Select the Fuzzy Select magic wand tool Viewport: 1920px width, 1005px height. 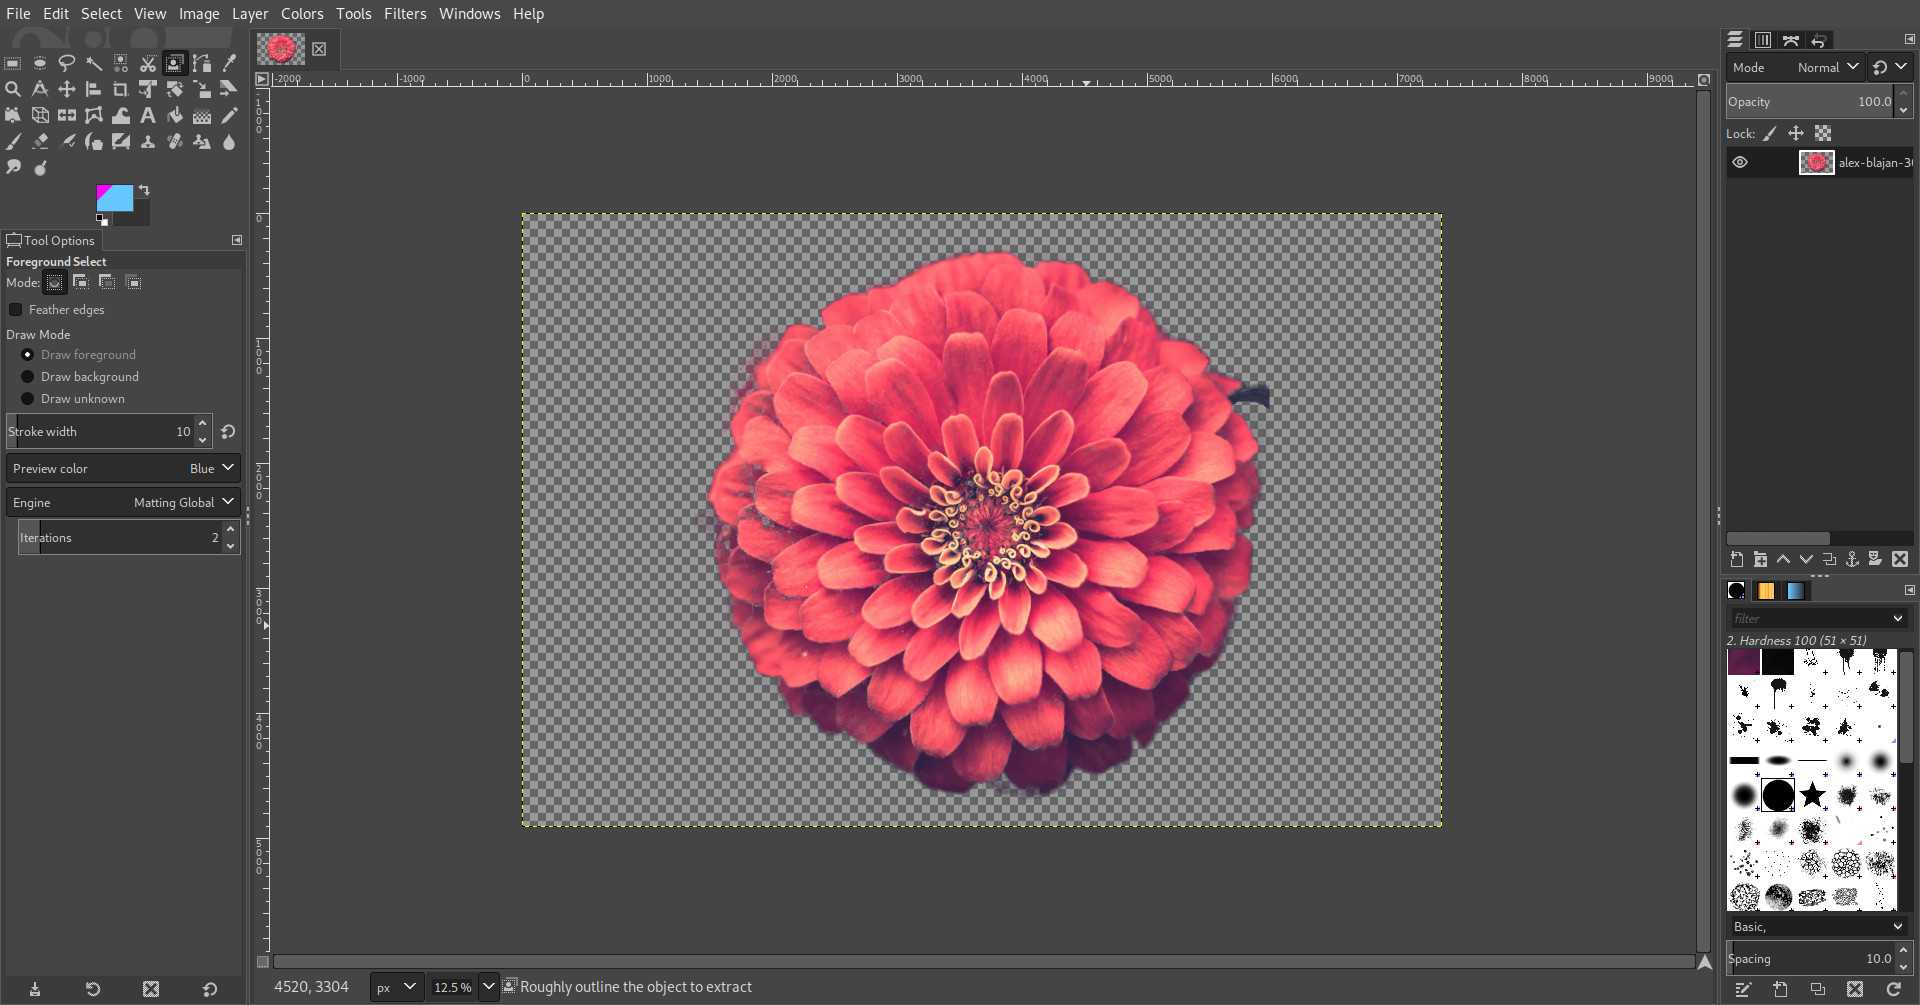94,63
